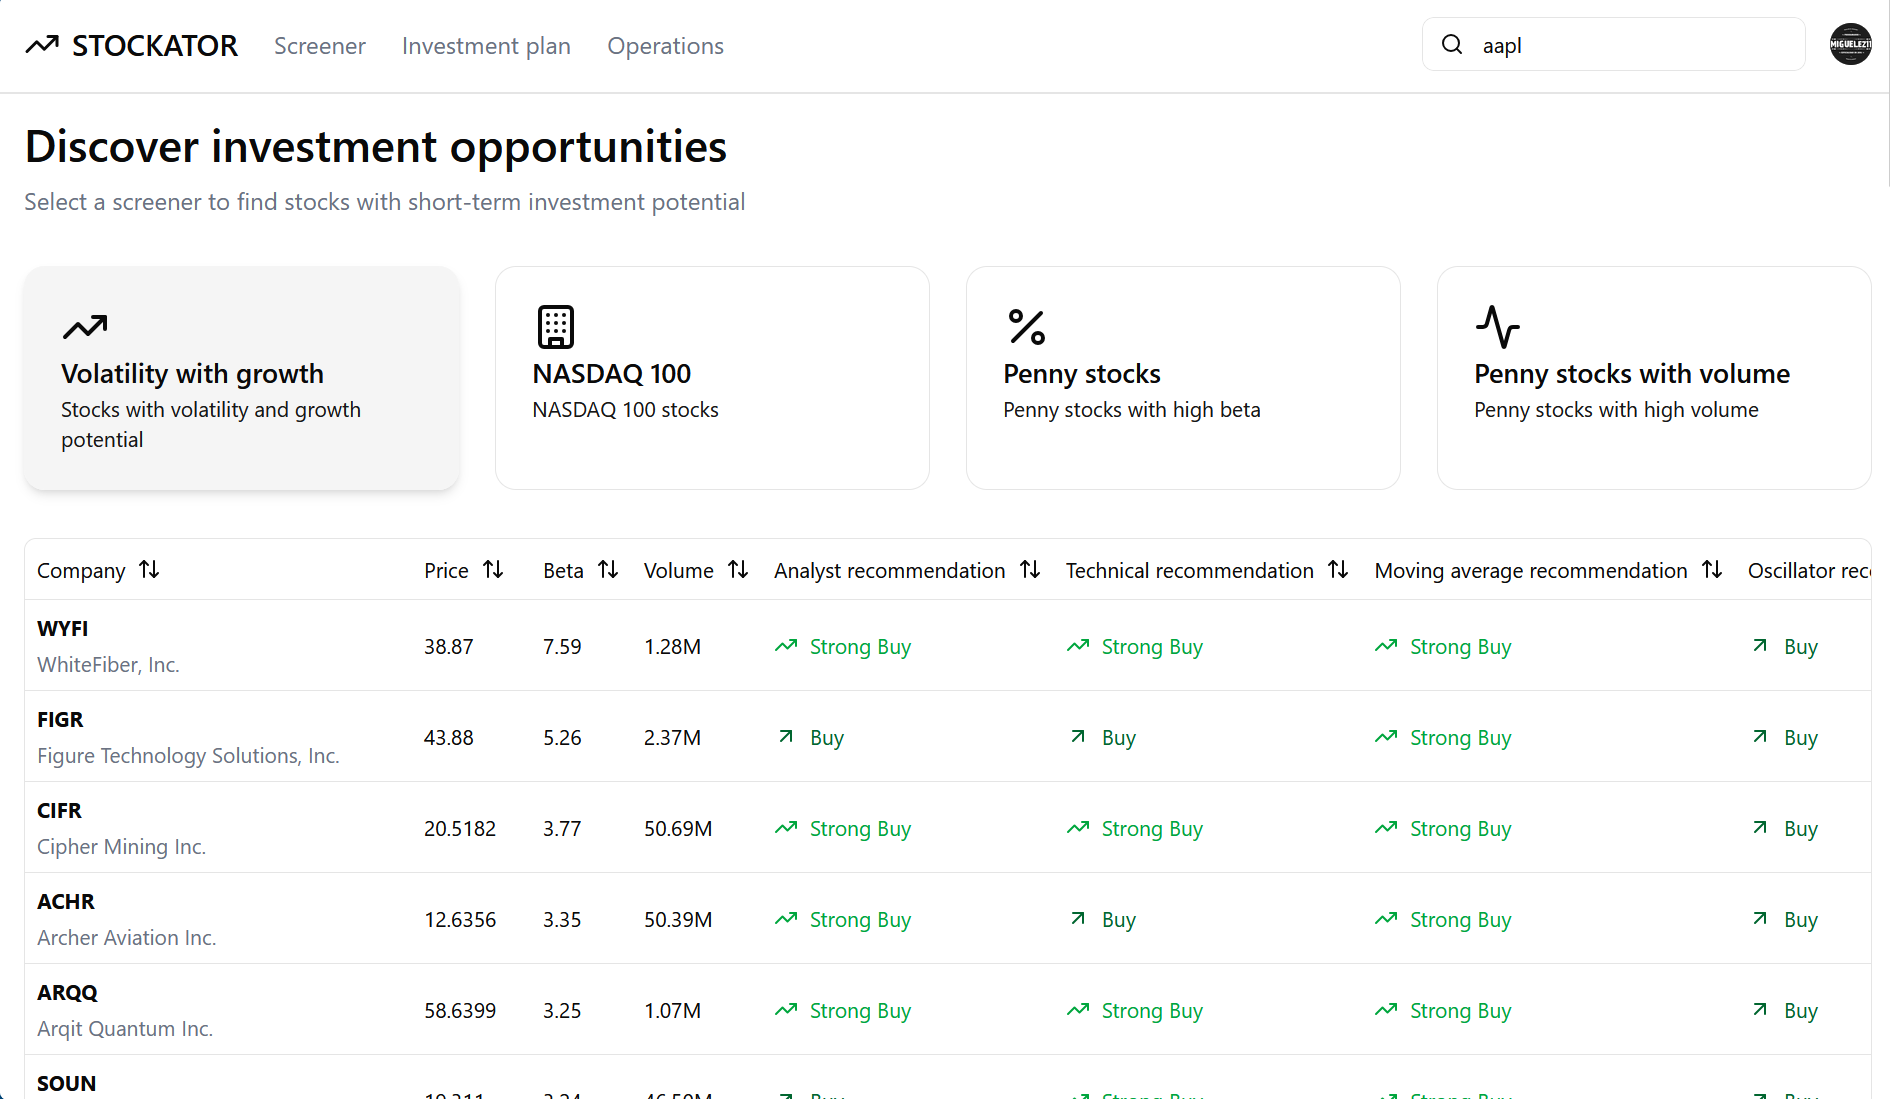Screen dimensions: 1890x1099
Task: Sort by Beta using sort arrows
Action: tap(608, 570)
